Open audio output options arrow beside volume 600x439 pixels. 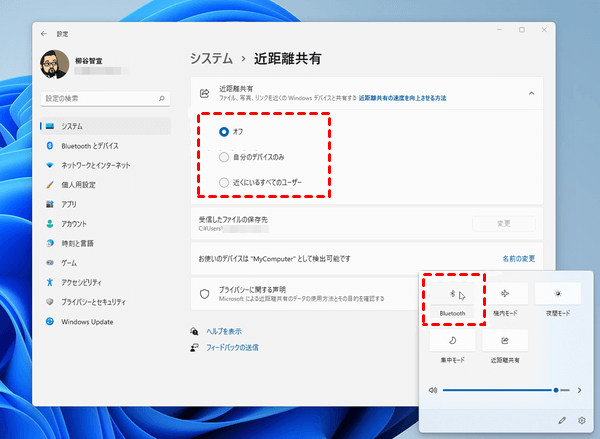click(x=579, y=389)
